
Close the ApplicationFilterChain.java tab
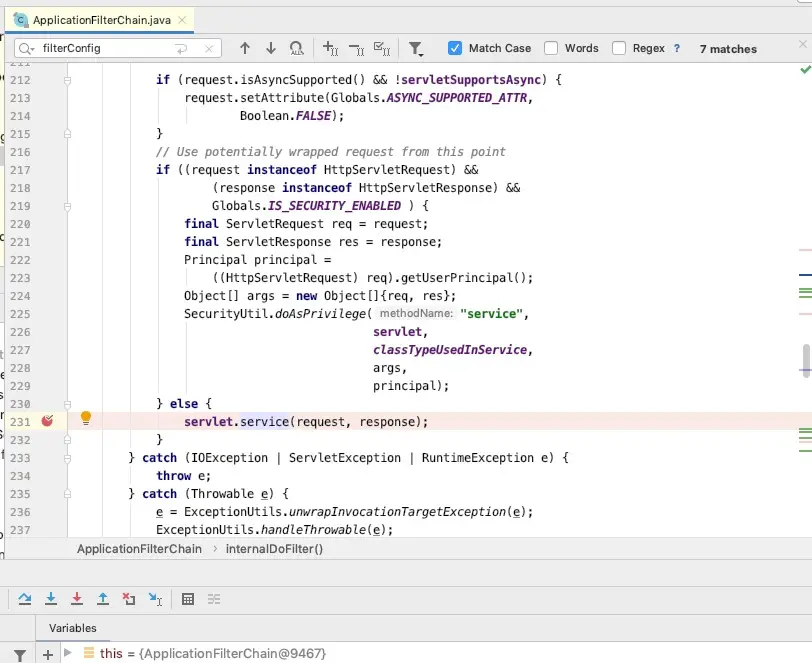(x=182, y=20)
